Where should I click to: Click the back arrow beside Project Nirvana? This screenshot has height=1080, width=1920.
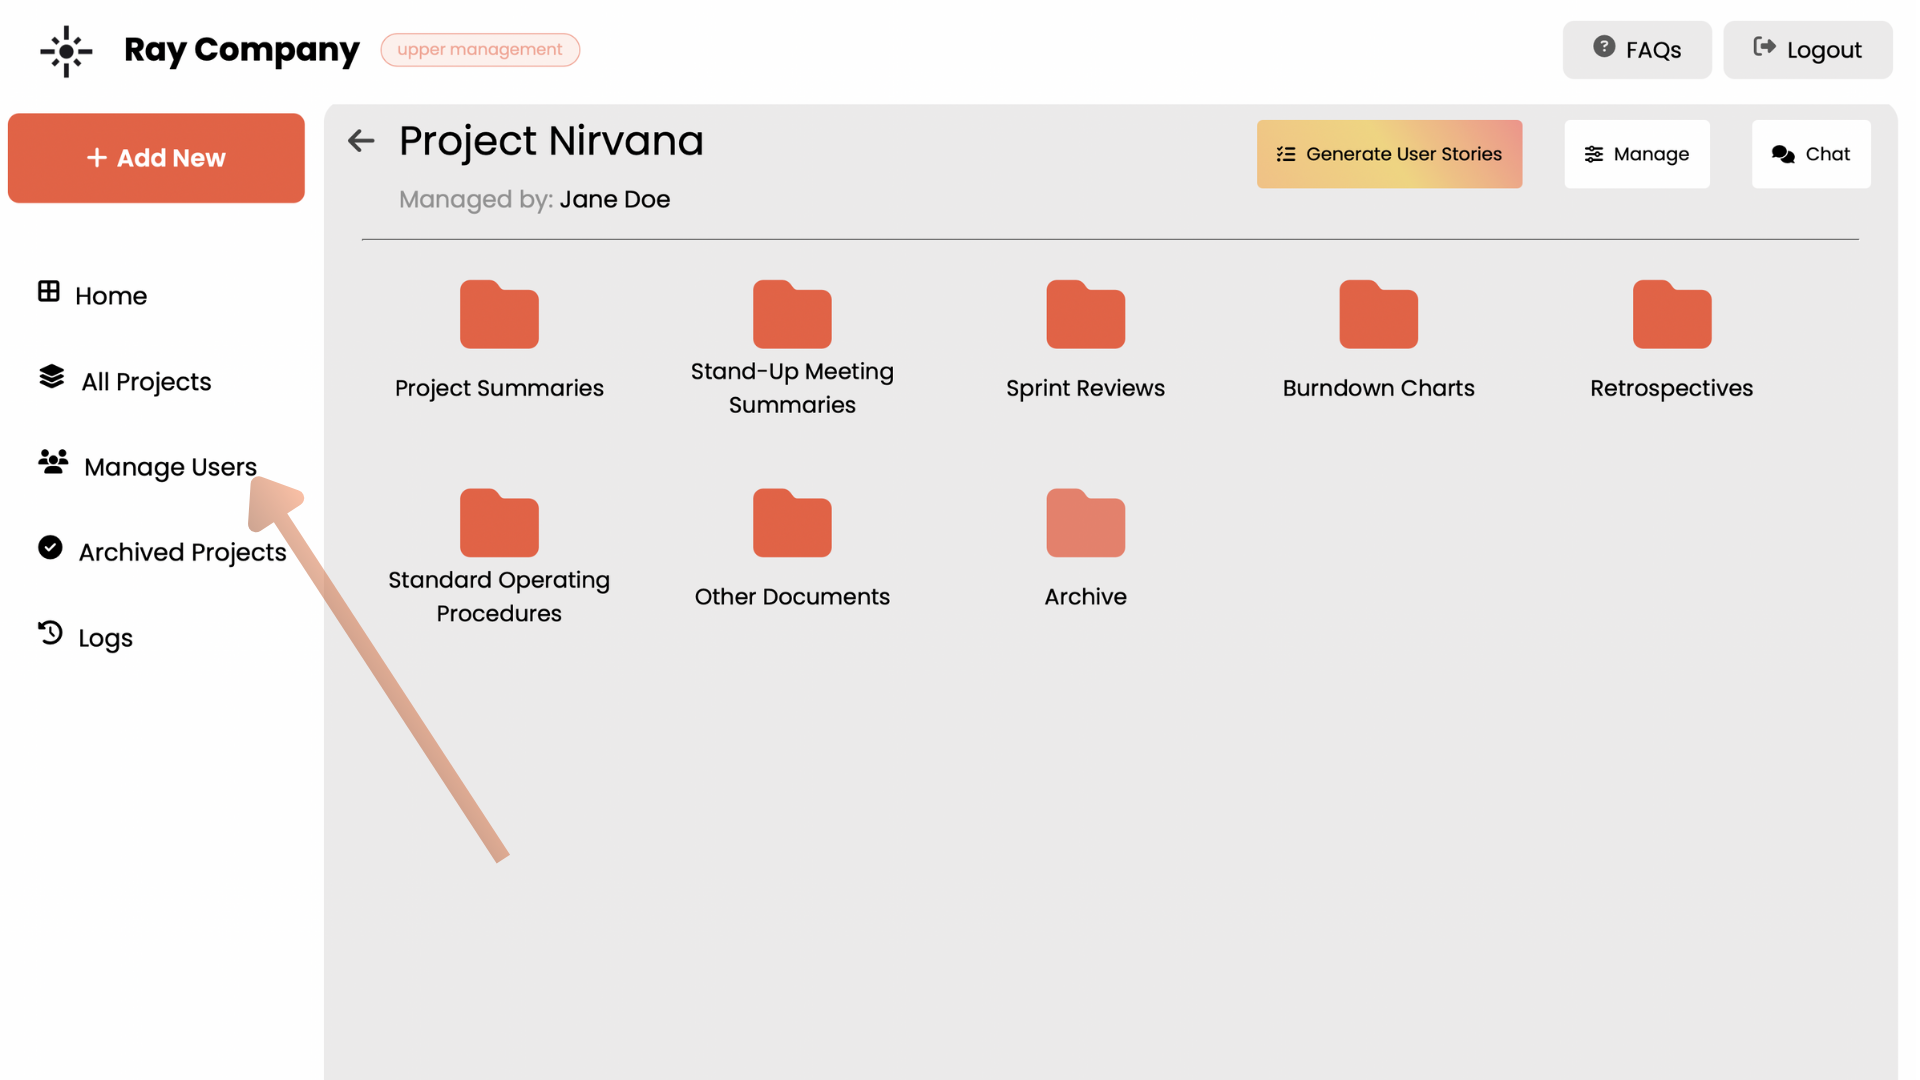[361, 141]
